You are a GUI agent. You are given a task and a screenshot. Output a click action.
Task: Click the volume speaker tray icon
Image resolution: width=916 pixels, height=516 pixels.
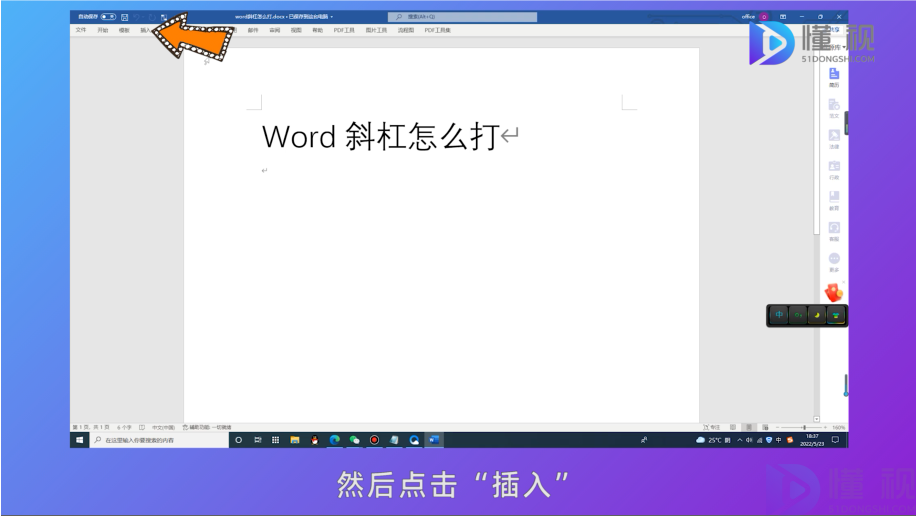tap(750, 440)
